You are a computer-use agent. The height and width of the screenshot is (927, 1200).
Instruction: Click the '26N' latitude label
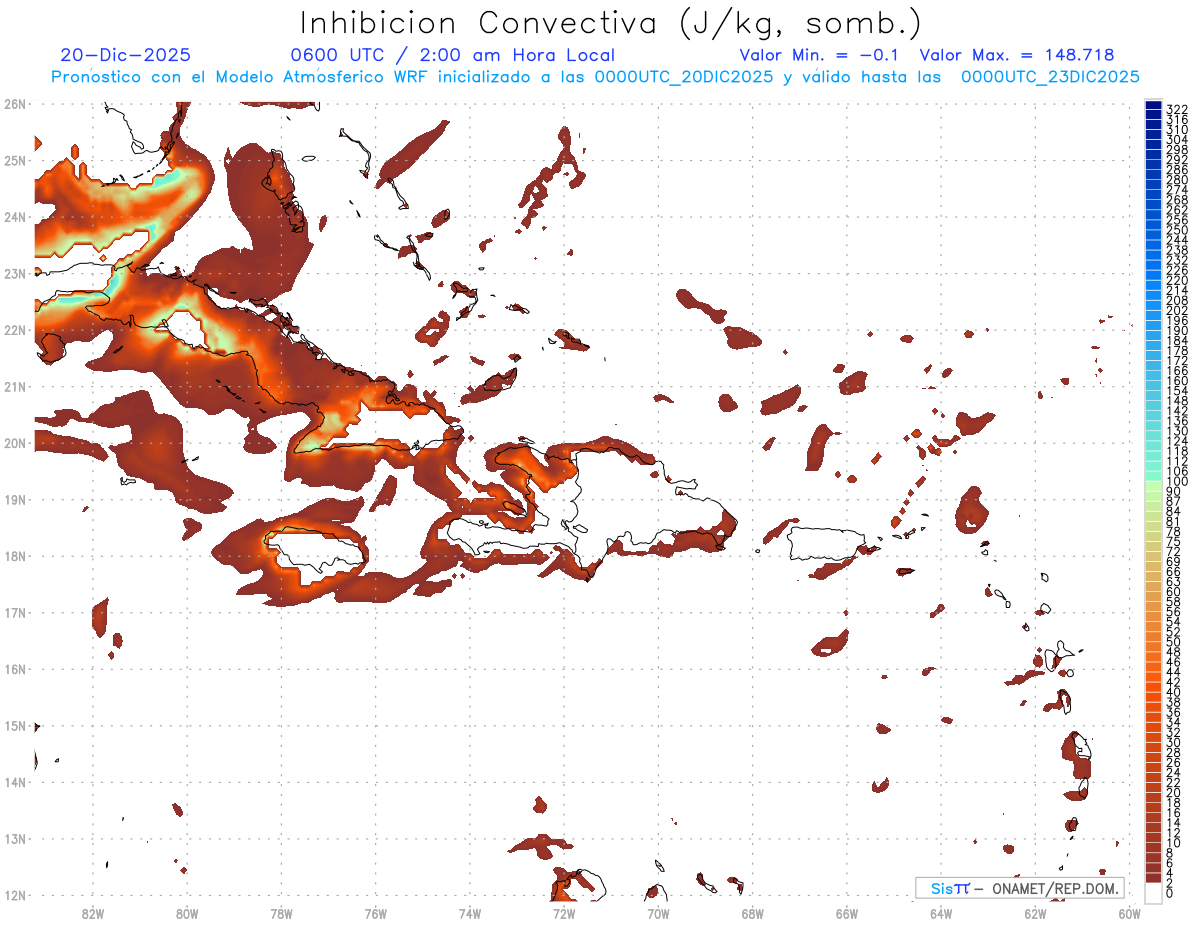15,104
